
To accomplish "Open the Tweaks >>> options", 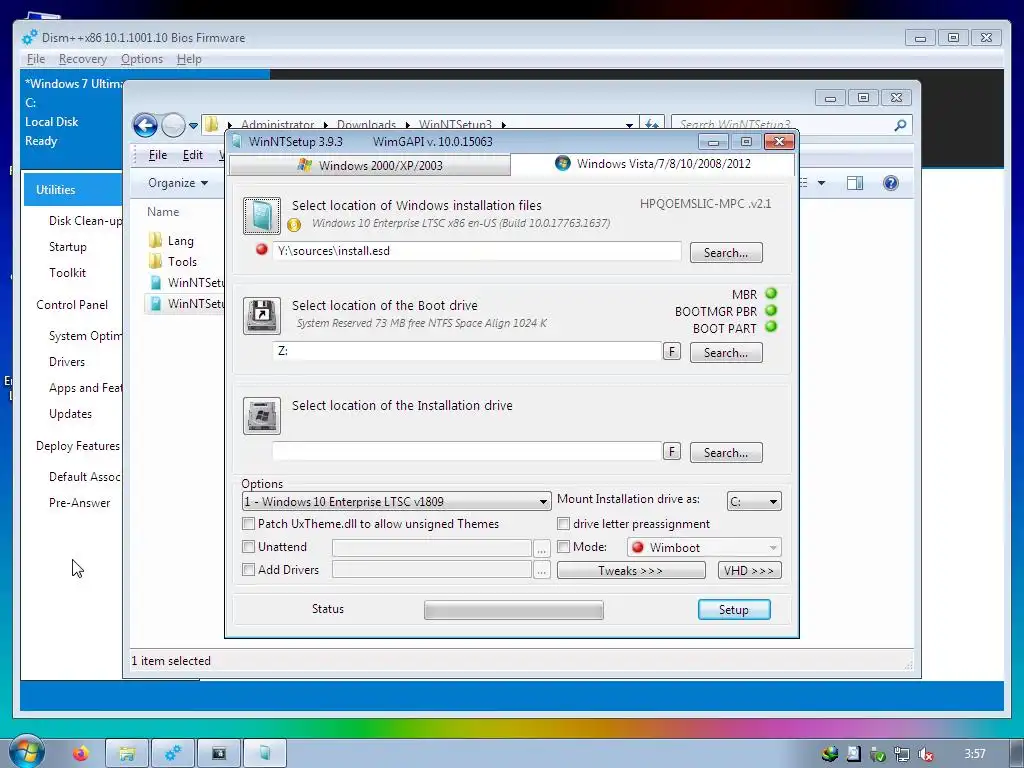I will pyautogui.click(x=631, y=570).
